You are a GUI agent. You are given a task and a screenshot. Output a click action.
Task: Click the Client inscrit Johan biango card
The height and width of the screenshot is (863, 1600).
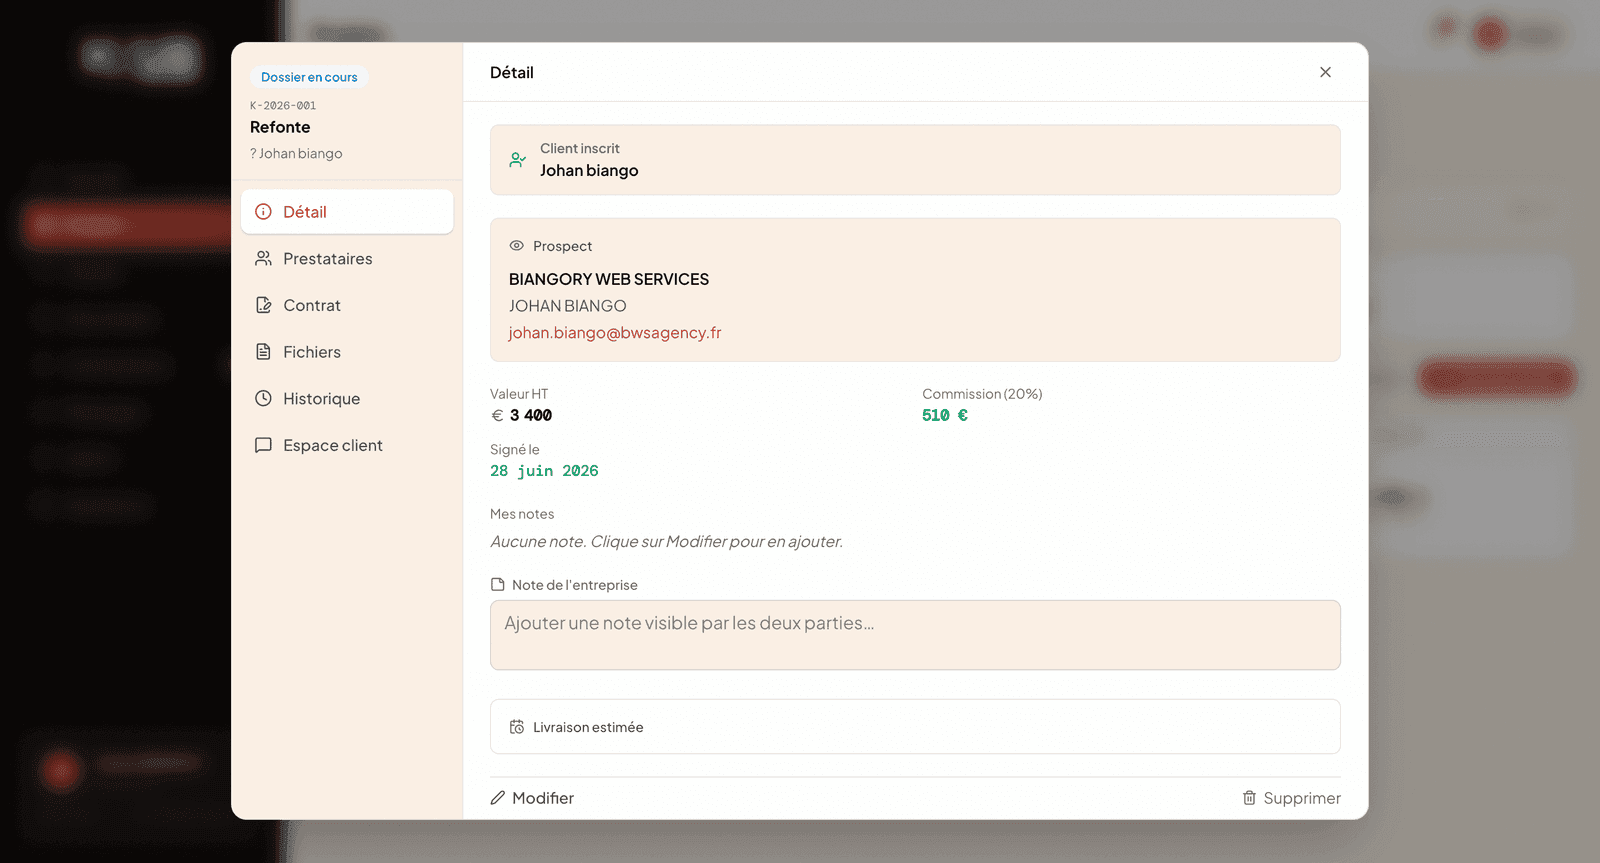click(x=915, y=160)
